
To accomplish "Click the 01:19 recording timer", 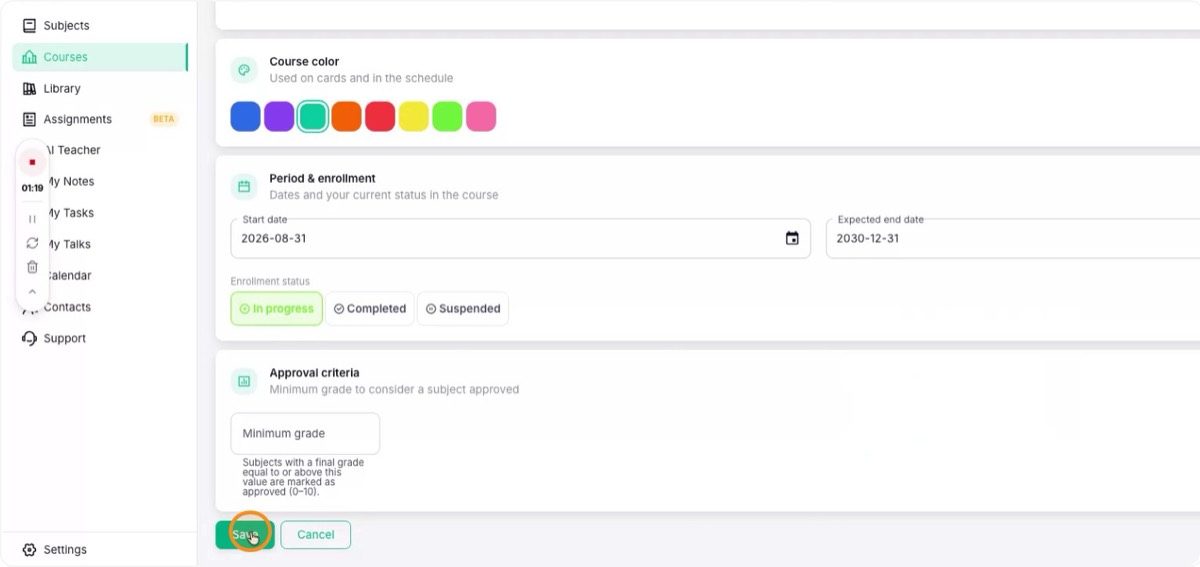I will click(x=32, y=188).
